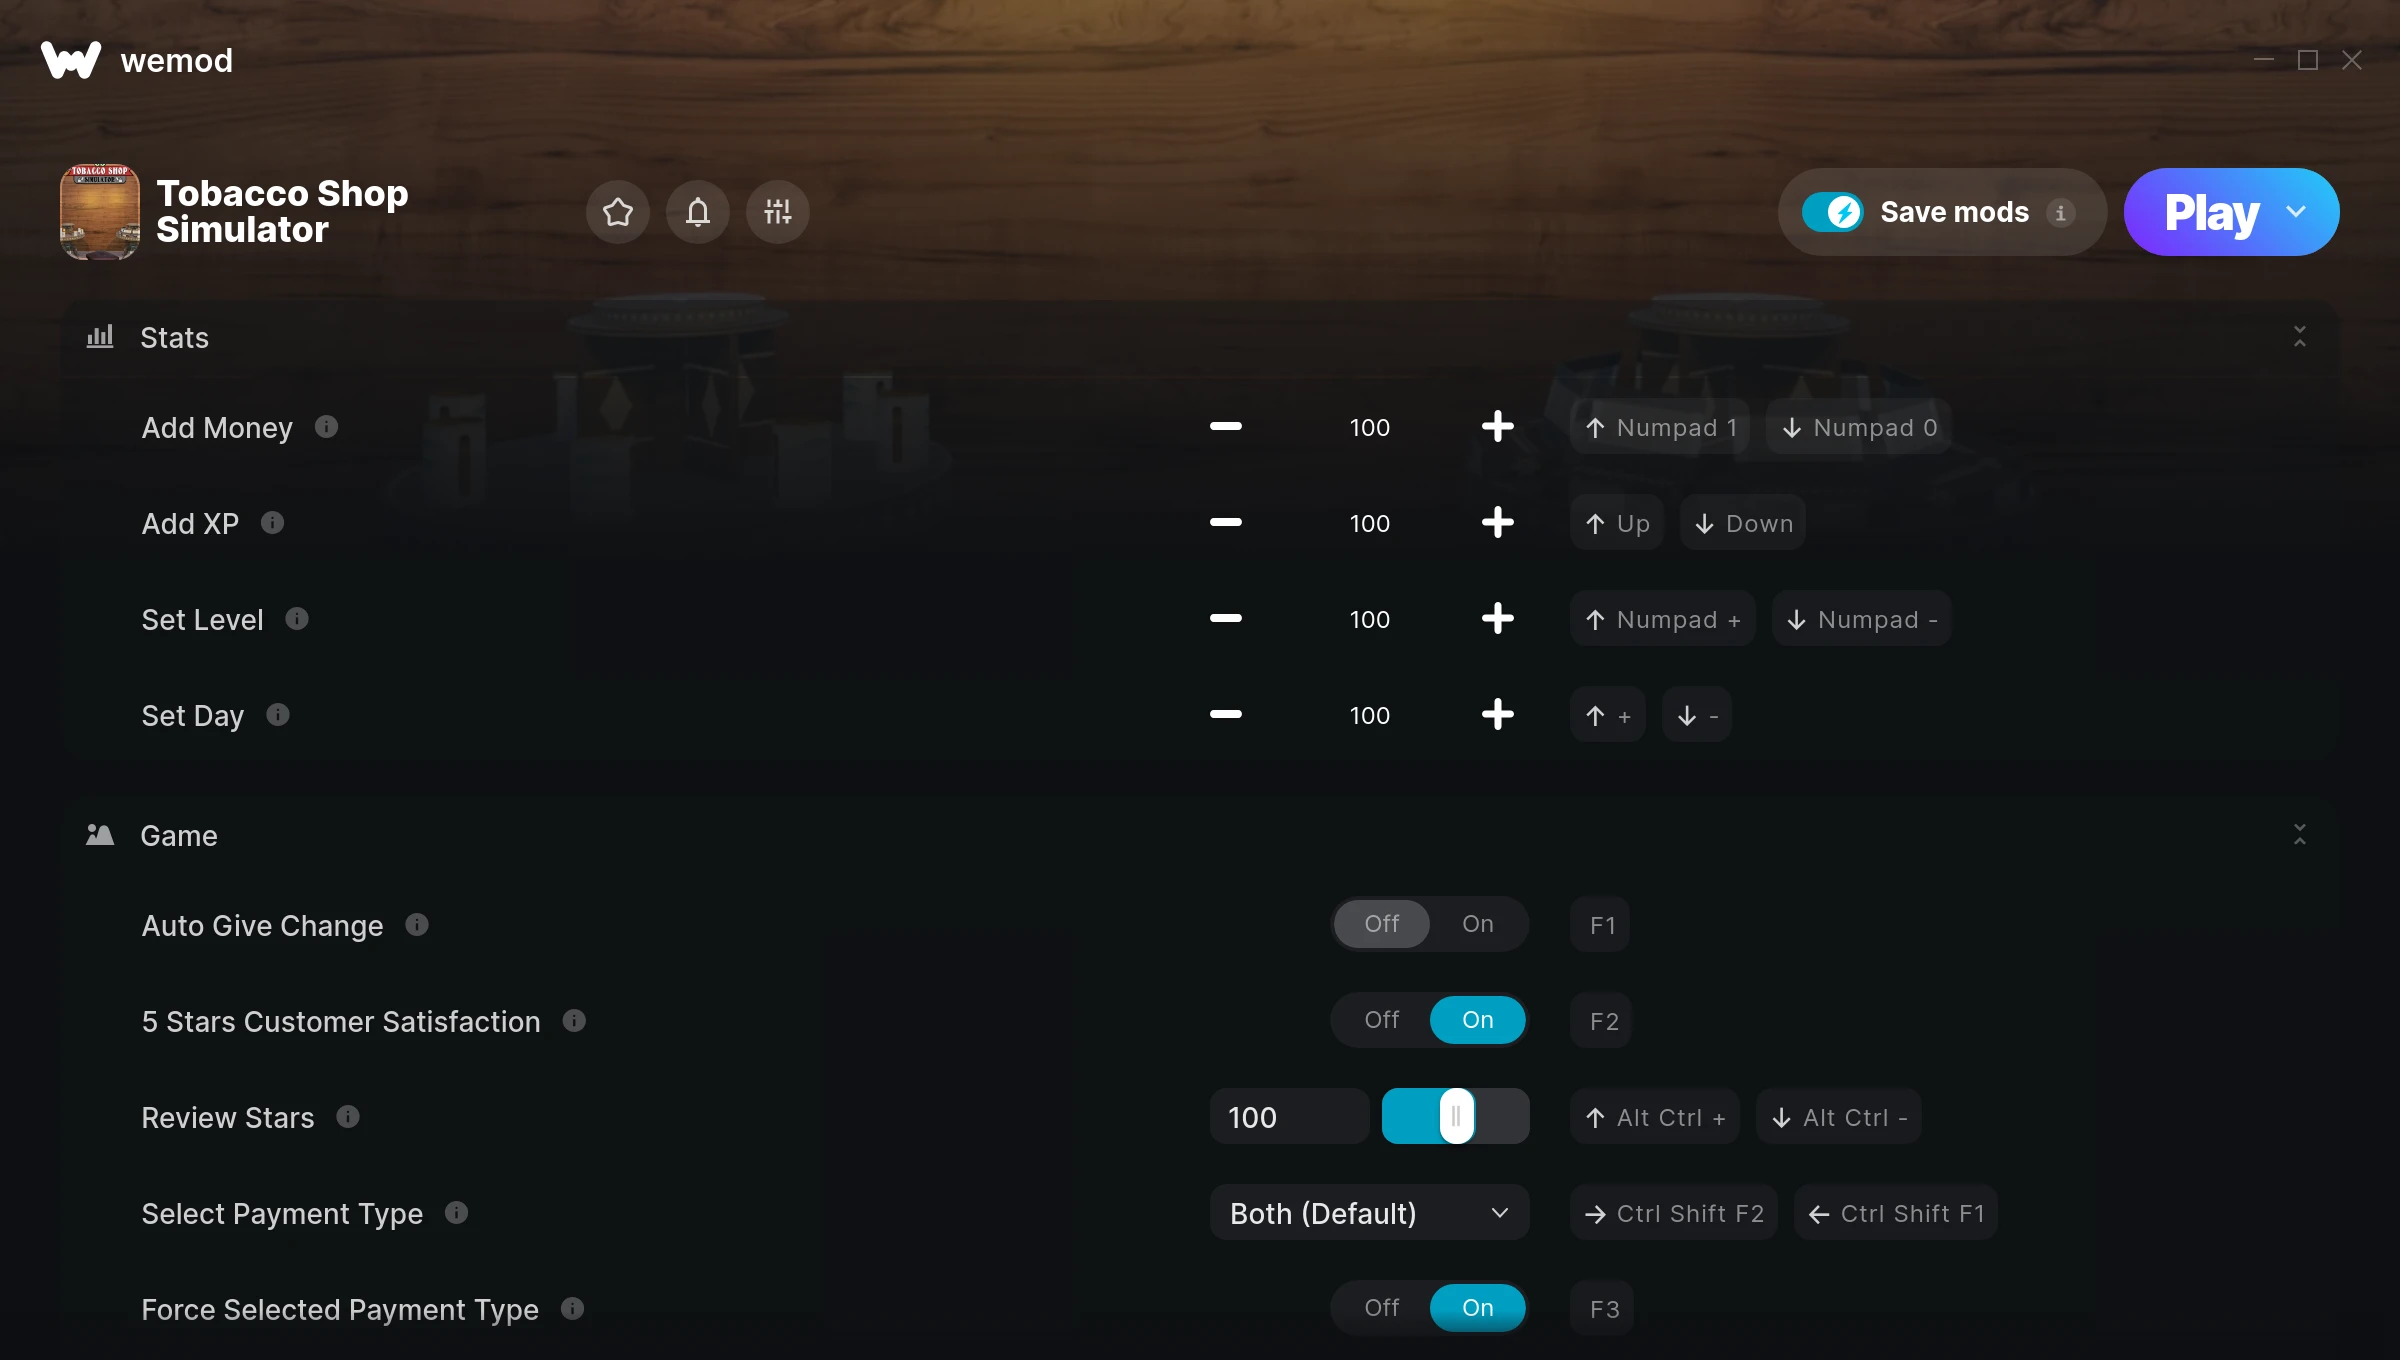Click the minus icon for Set Level
The height and width of the screenshot is (1360, 2400).
click(x=1225, y=619)
